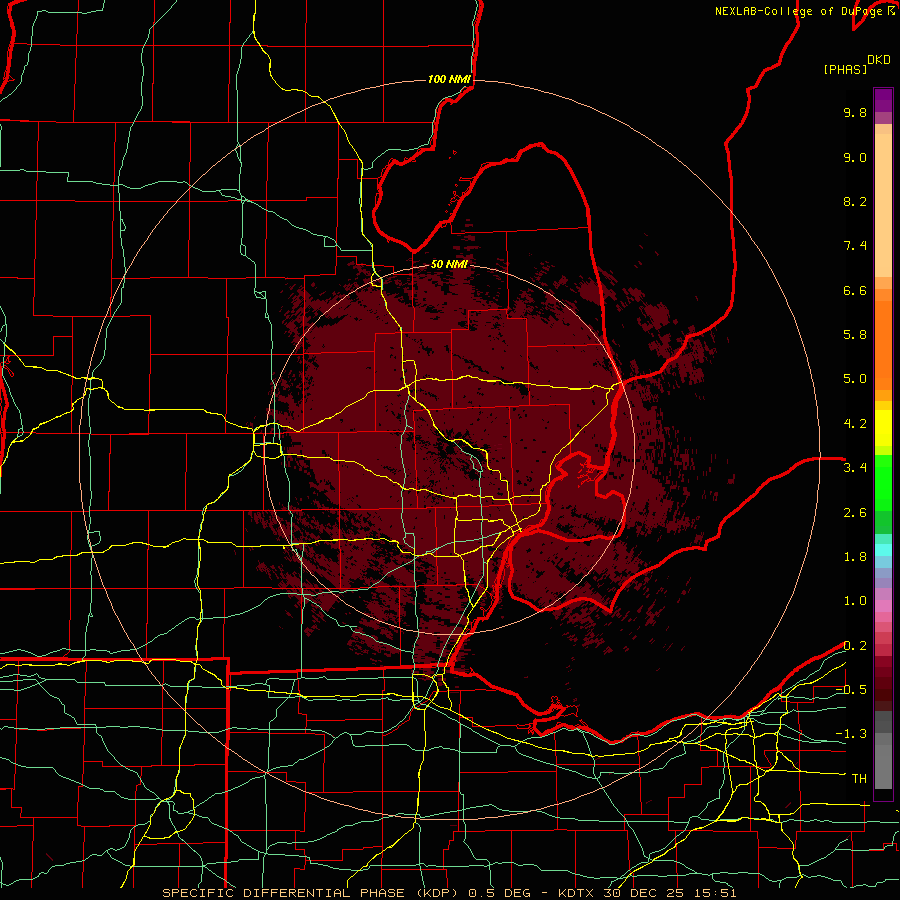The image size is (900, 900).
Task: Pick the purple segment atop the color bar
Action: (883, 100)
